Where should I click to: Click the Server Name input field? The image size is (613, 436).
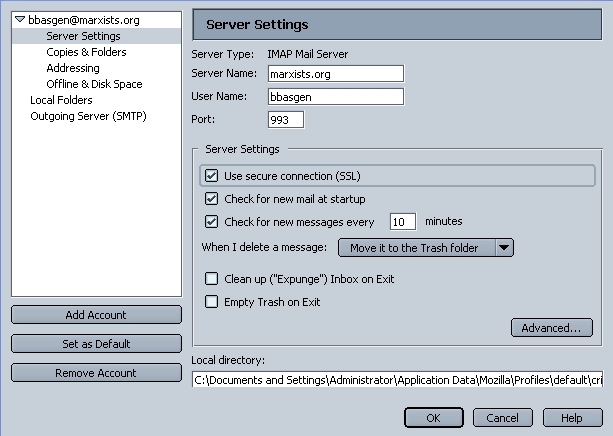[335, 73]
